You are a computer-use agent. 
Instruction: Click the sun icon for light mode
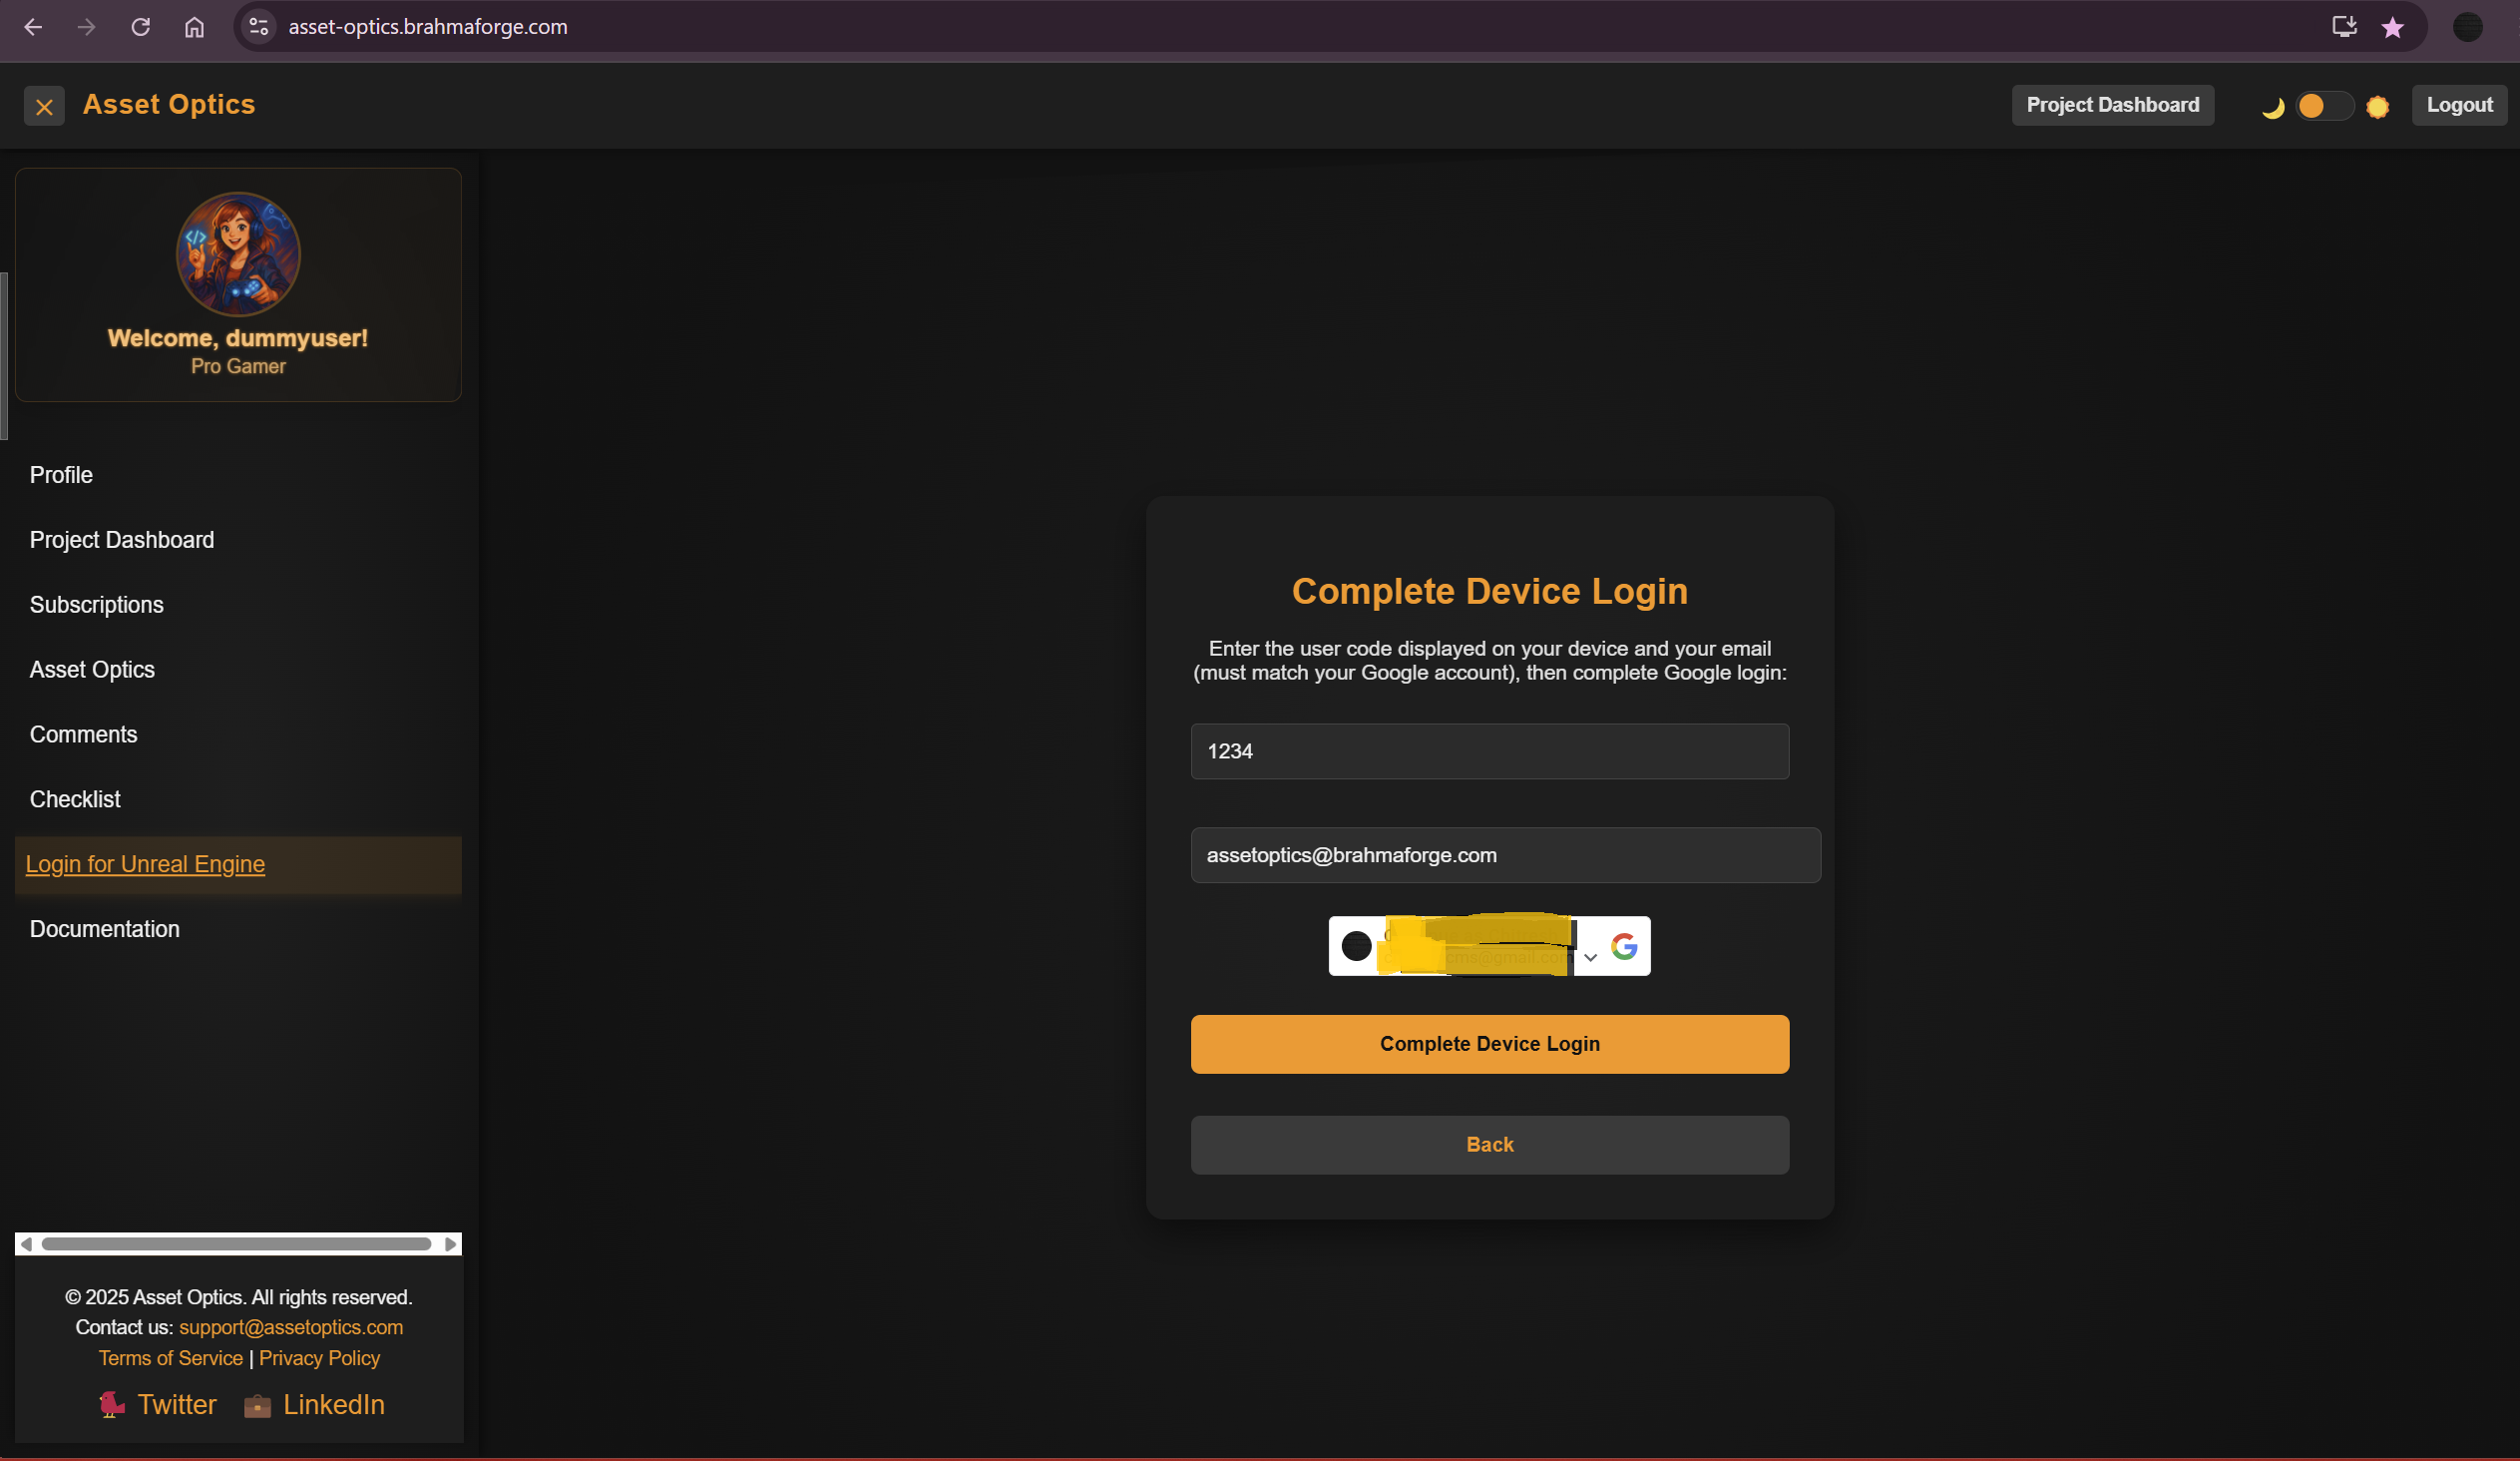2378,107
